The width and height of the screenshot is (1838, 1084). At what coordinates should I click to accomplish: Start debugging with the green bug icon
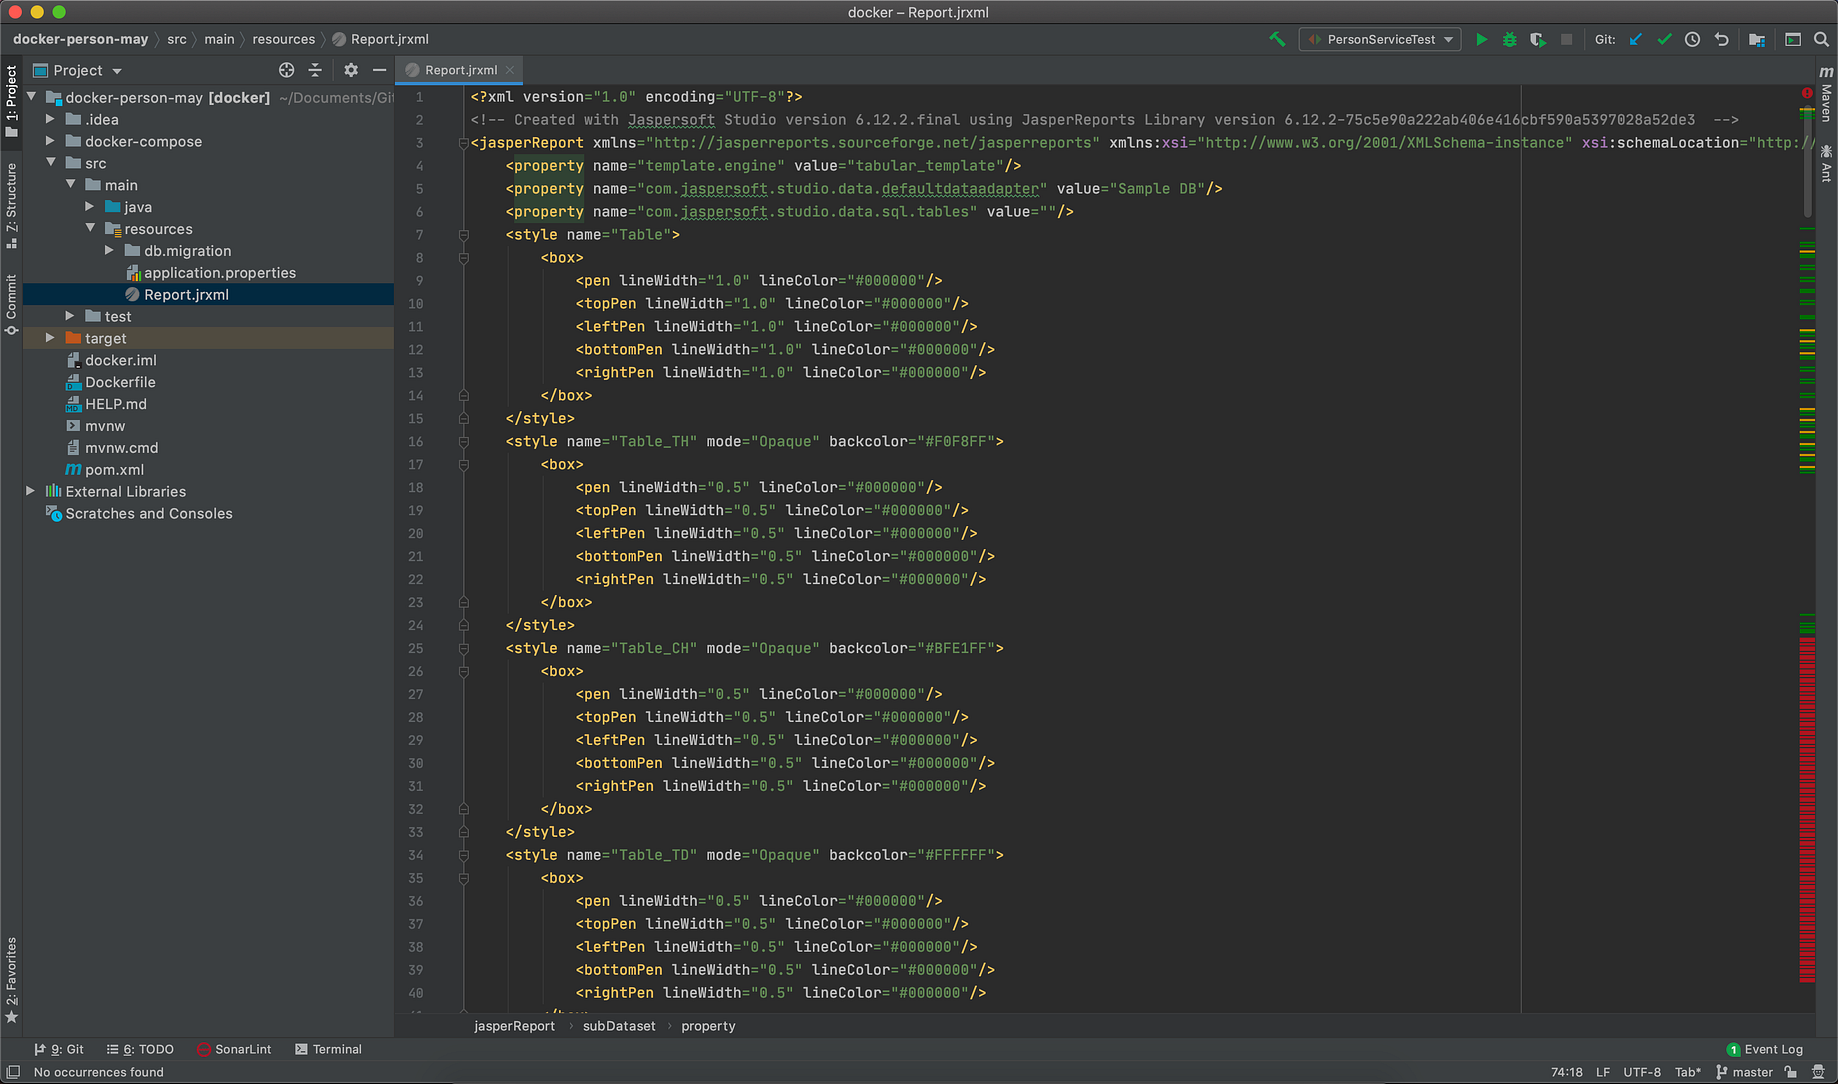[x=1509, y=39]
